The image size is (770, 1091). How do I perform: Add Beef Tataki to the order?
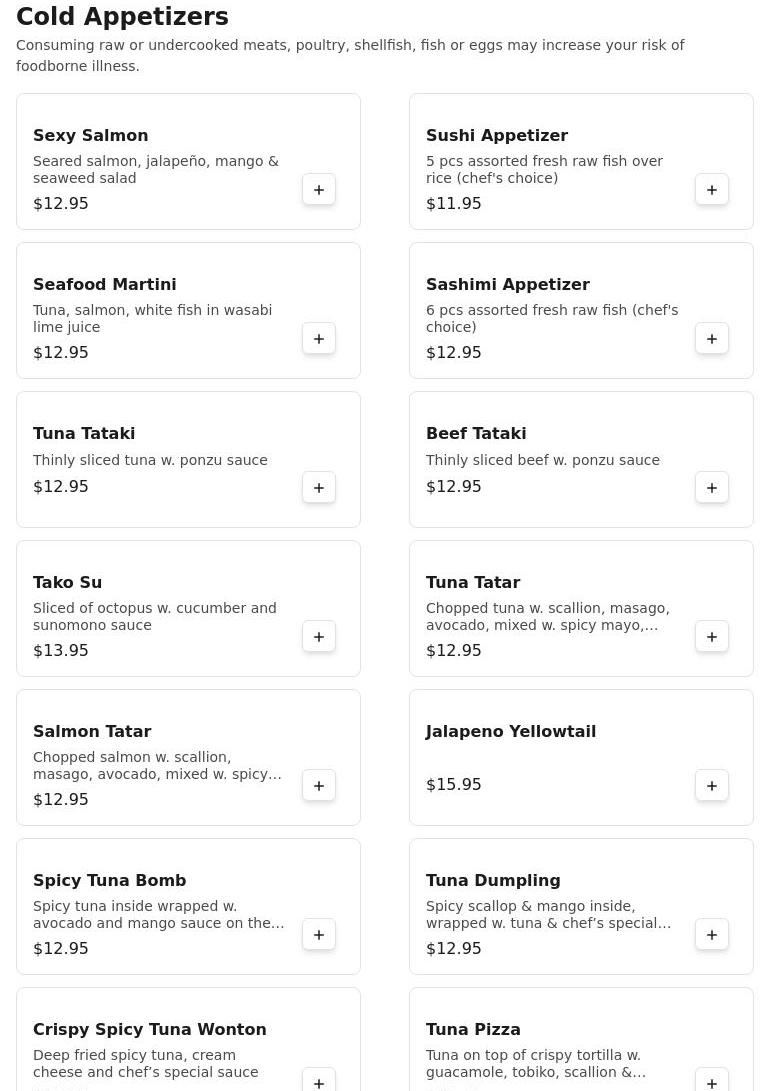(x=712, y=488)
